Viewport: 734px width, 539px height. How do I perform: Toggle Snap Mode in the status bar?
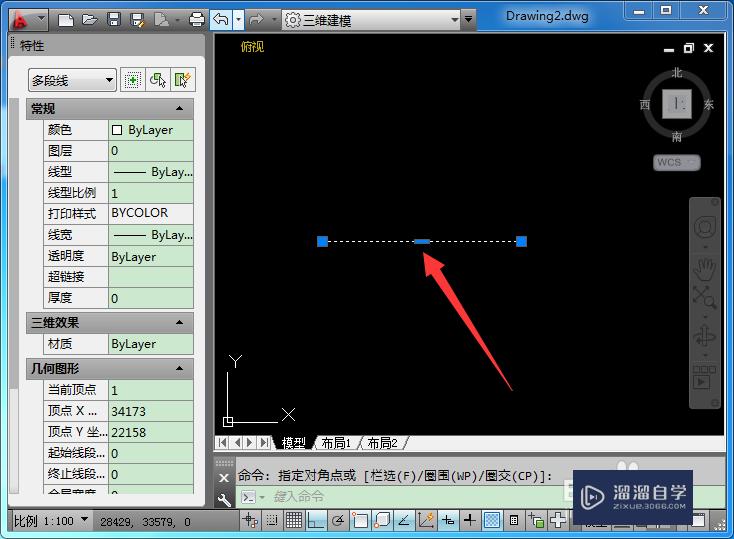[272, 520]
